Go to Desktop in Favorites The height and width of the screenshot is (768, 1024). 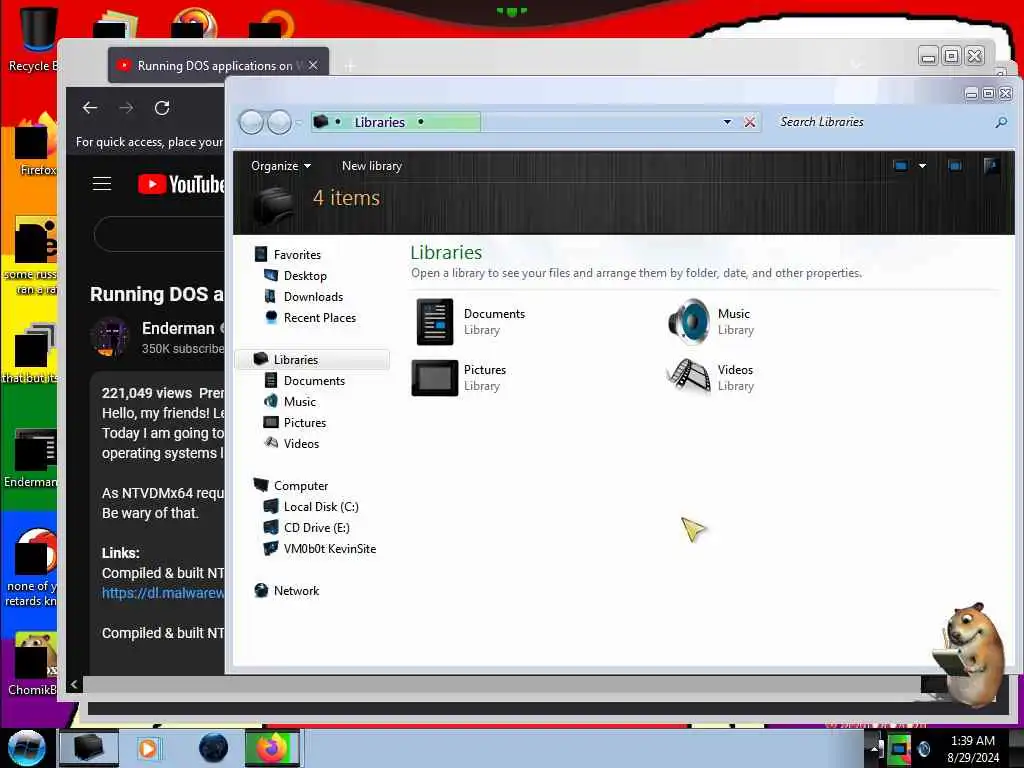tap(295, 276)
